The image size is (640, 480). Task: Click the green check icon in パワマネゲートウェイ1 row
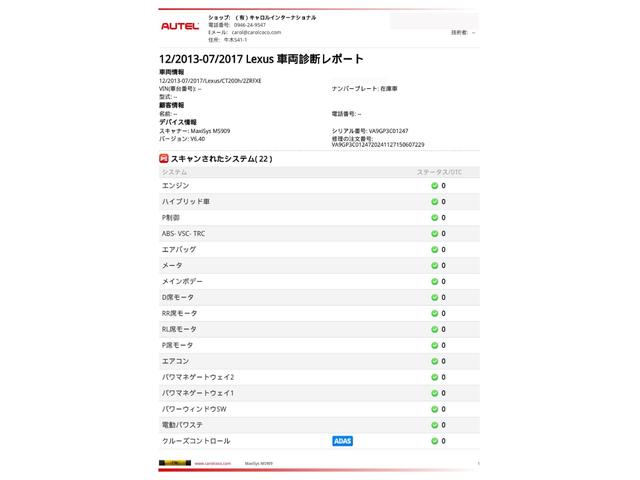pyautogui.click(x=435, y=393)
